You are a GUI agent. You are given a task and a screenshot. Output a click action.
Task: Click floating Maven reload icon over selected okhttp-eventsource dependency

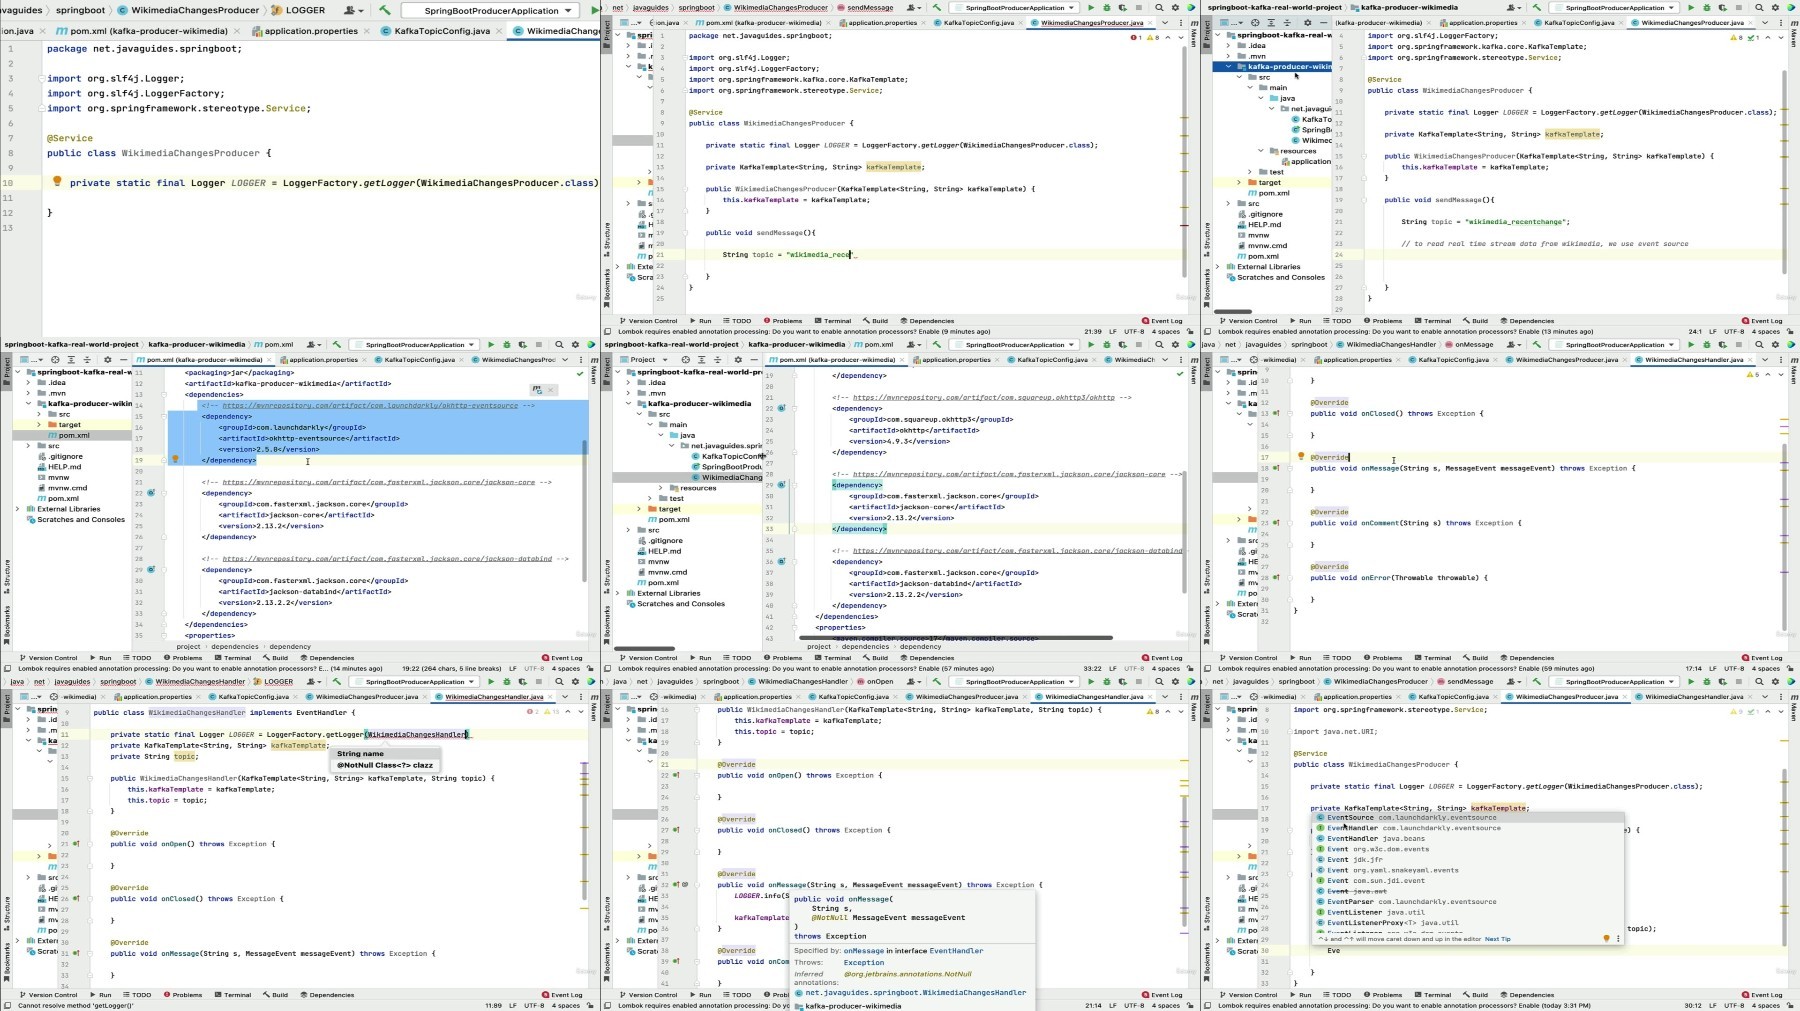click(537, 390)
